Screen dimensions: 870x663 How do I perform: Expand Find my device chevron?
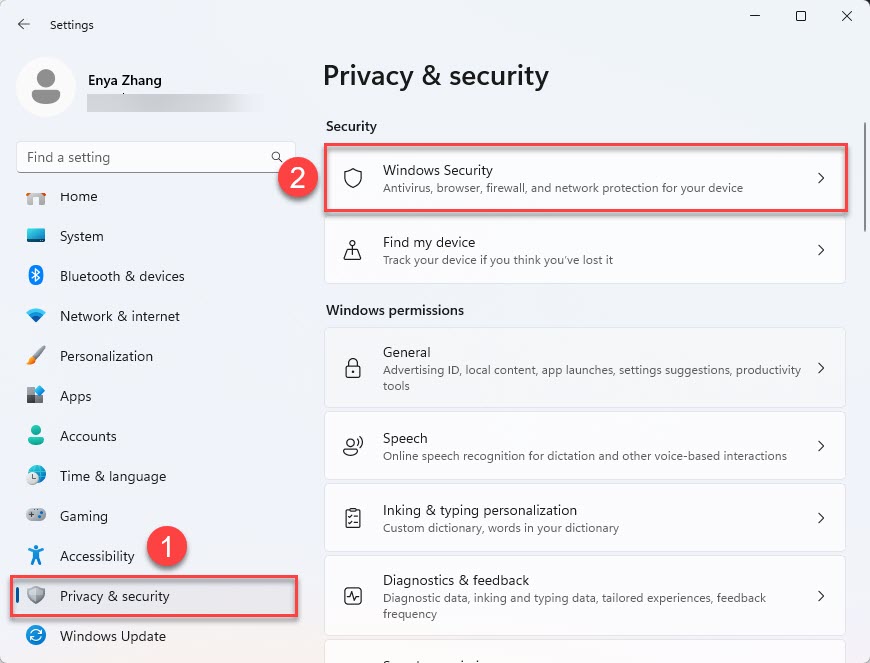(821, 250)
